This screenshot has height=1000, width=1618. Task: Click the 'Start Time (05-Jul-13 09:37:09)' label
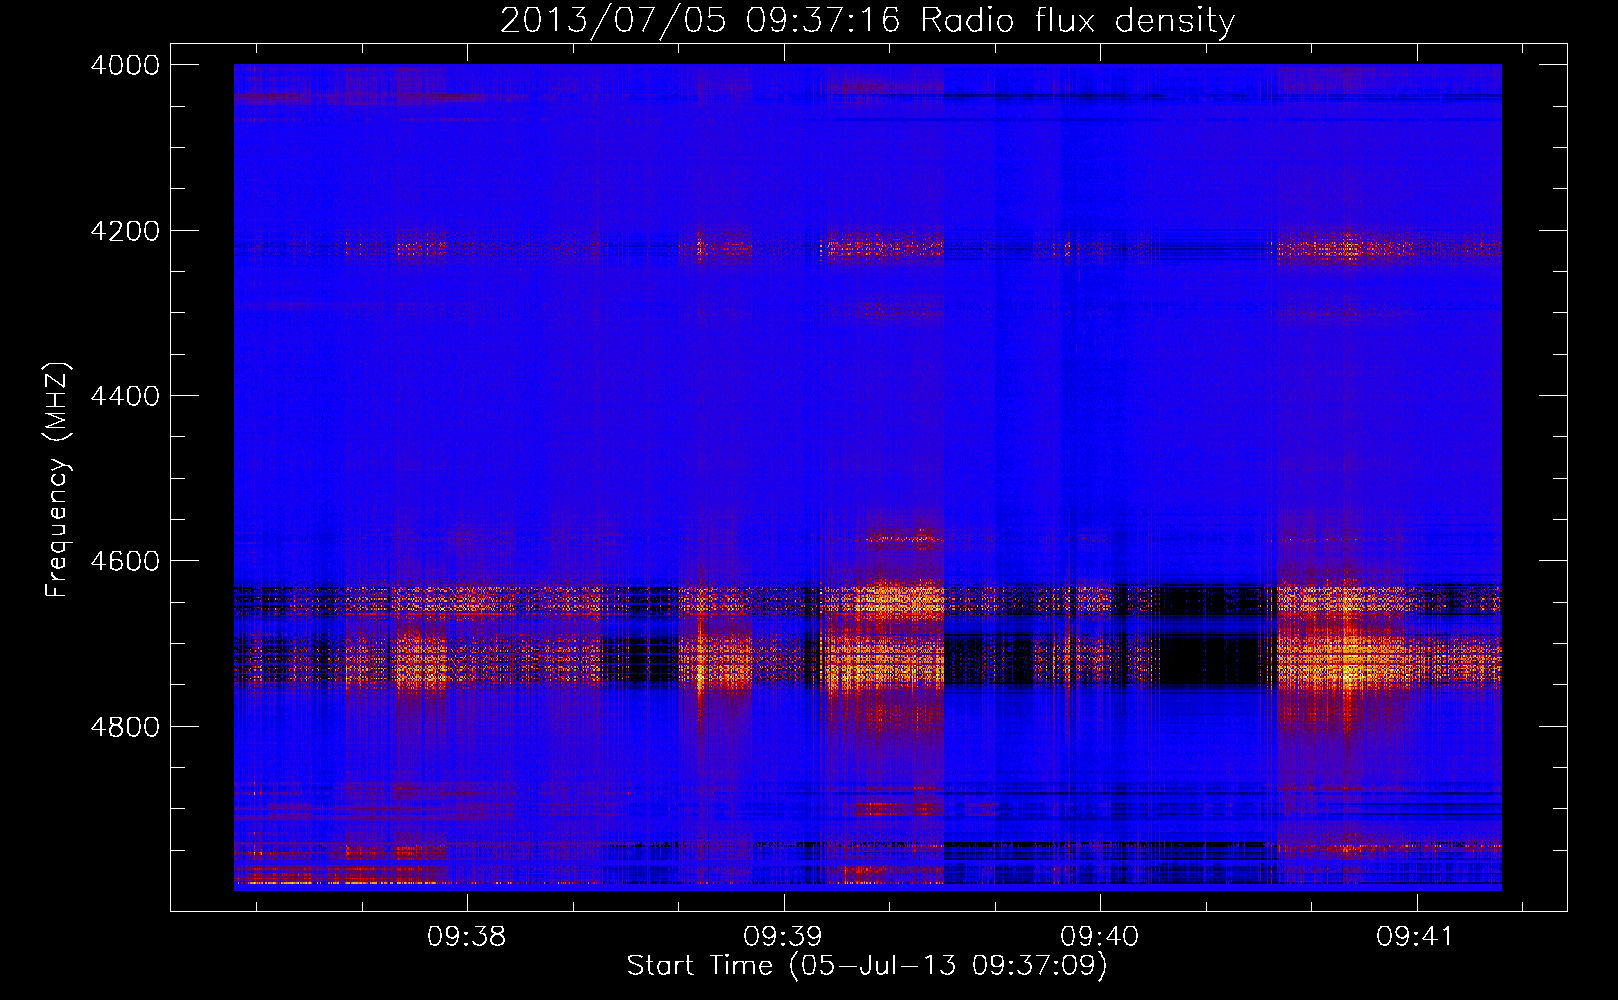pyautogui.click(x=867, y=966)
